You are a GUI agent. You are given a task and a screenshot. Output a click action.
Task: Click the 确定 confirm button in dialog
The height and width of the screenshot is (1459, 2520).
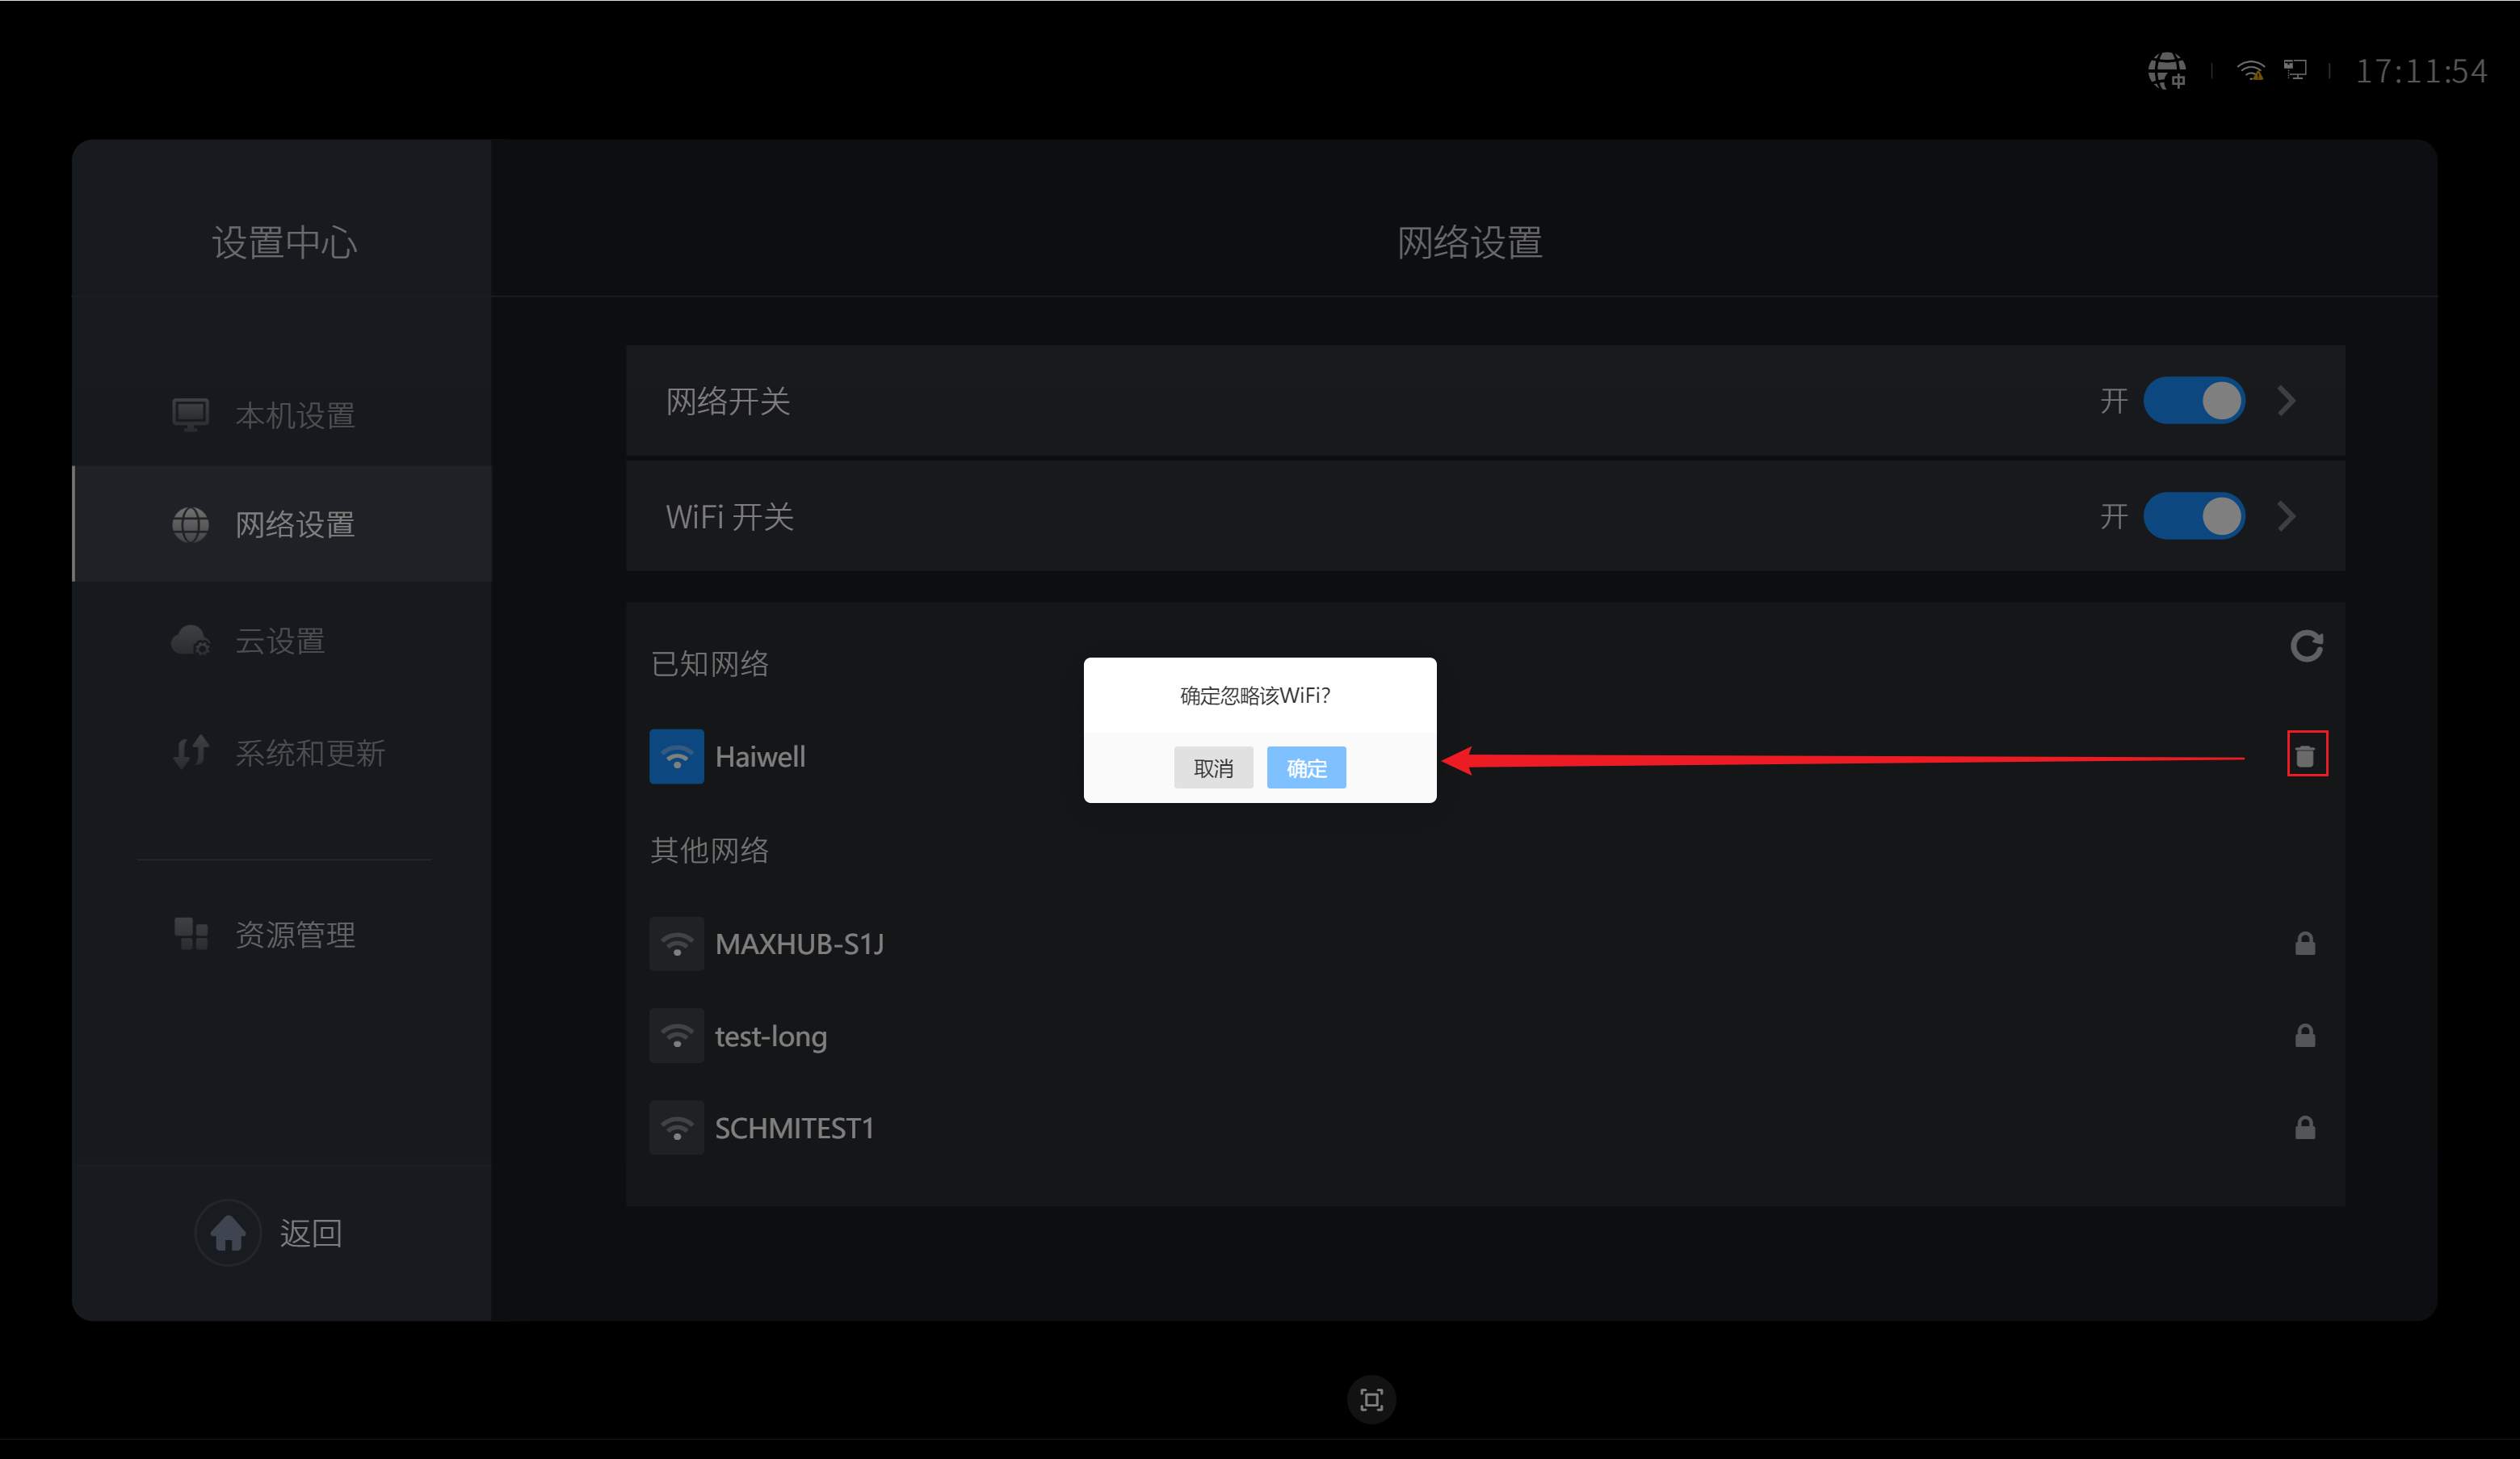[1306, 767]
